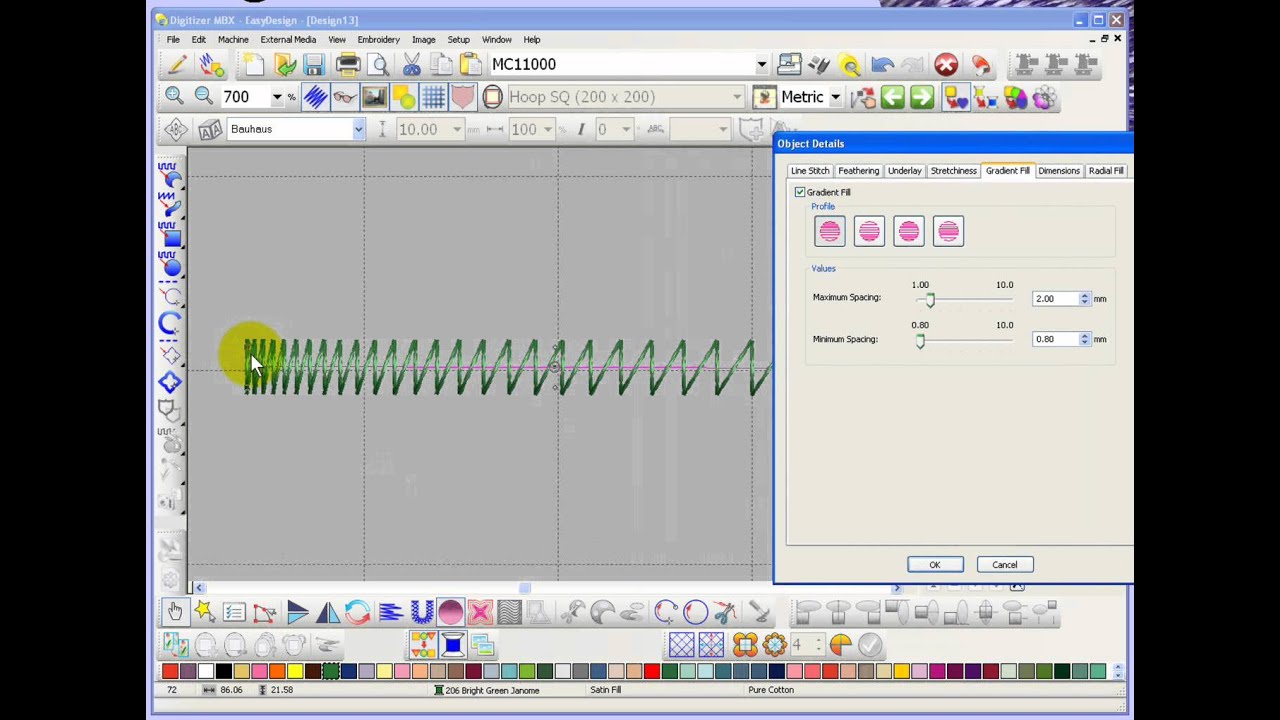
Task: Toggle TrueView glasses icon
Action: coord(344,97)
